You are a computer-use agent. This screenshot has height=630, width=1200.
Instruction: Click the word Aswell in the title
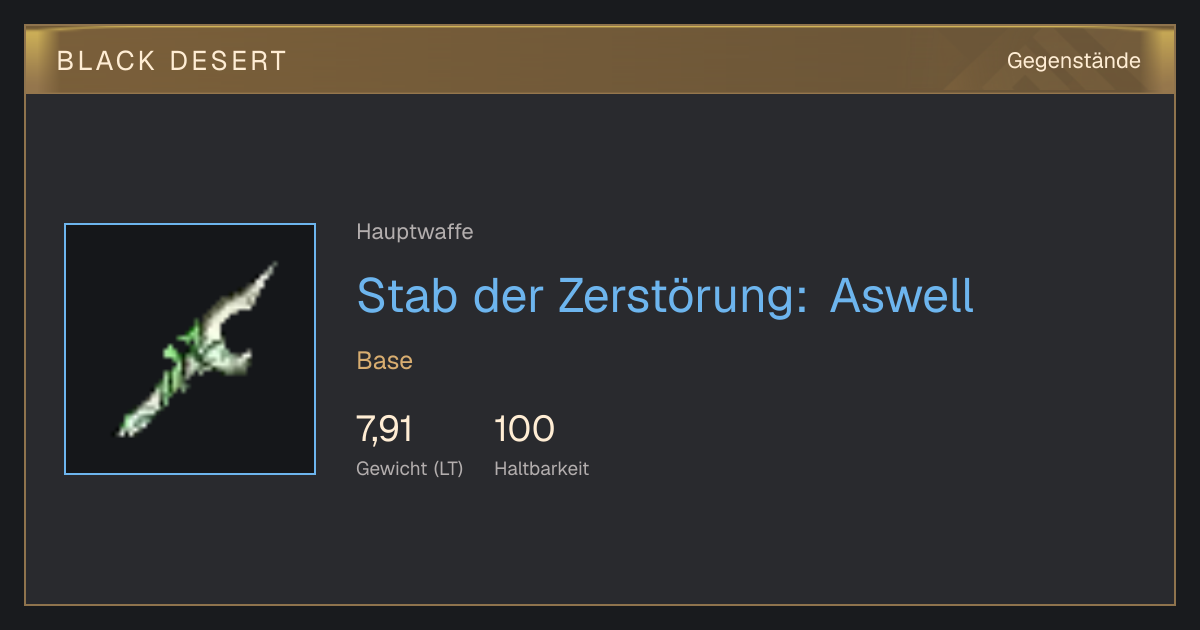click(902, 295)
